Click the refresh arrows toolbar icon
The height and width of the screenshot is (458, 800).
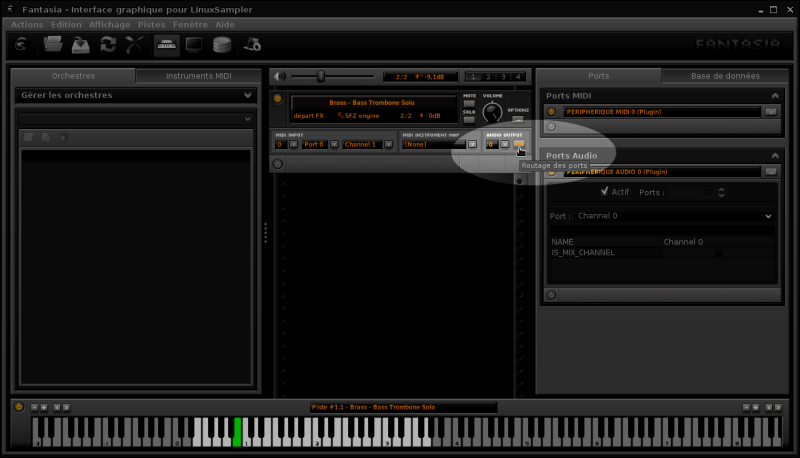tap(108, 45)
